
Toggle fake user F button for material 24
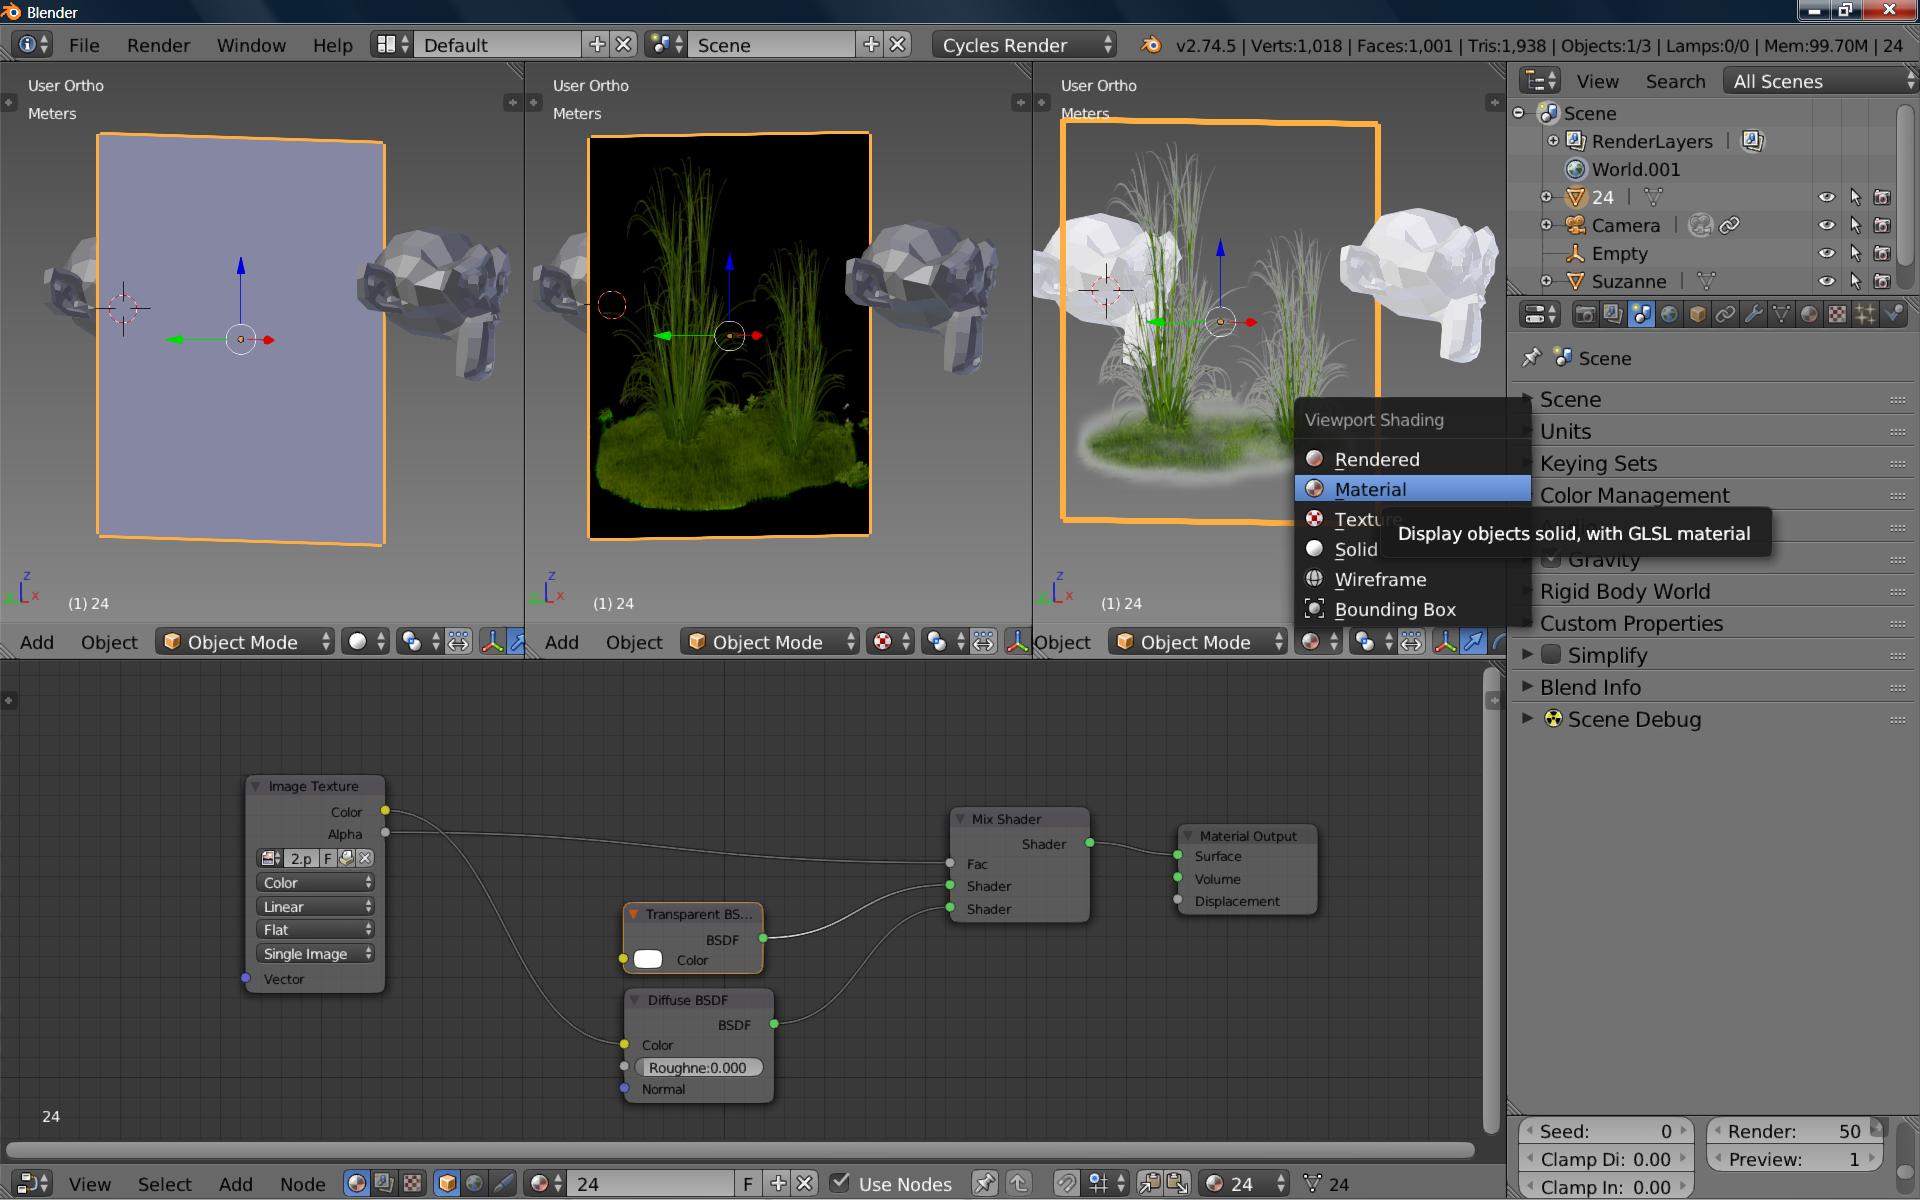click(748, 1184)
